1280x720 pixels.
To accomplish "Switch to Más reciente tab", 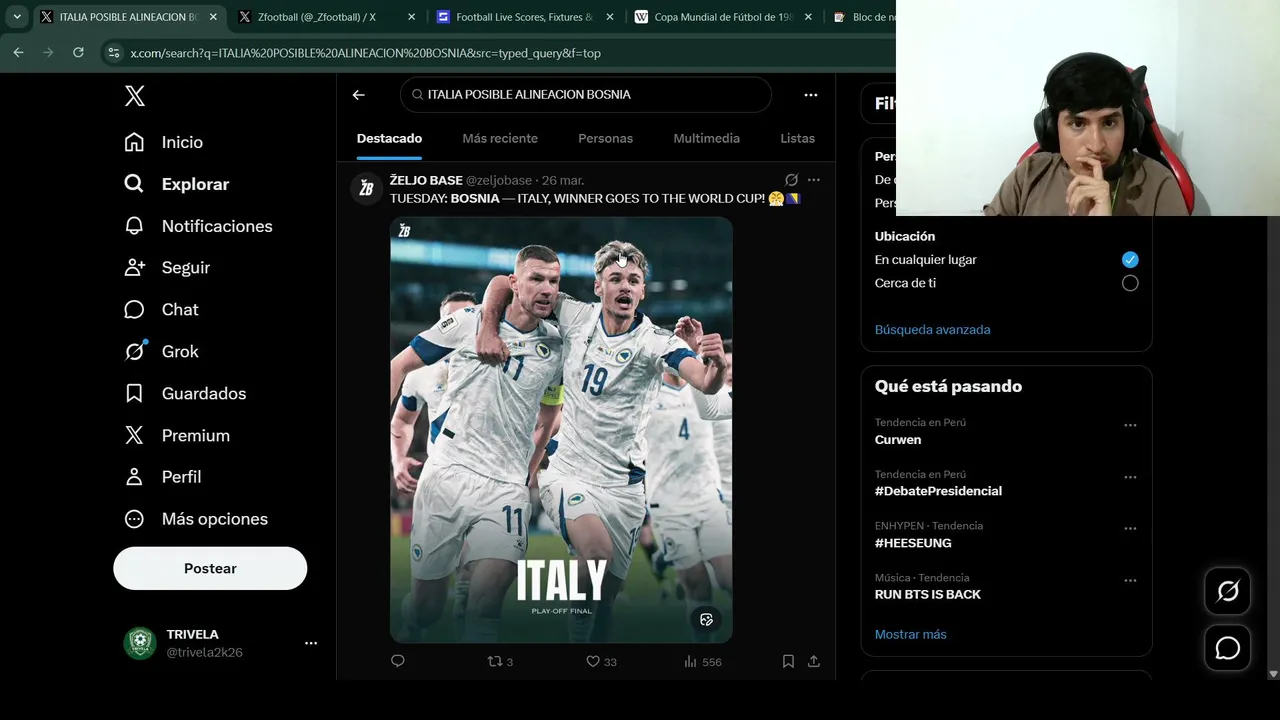I will (x=500, y=139).
